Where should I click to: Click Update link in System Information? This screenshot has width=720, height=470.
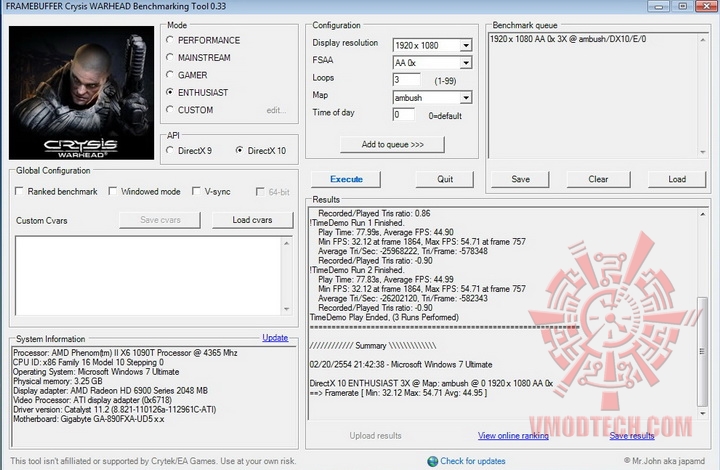pos(275,338)
